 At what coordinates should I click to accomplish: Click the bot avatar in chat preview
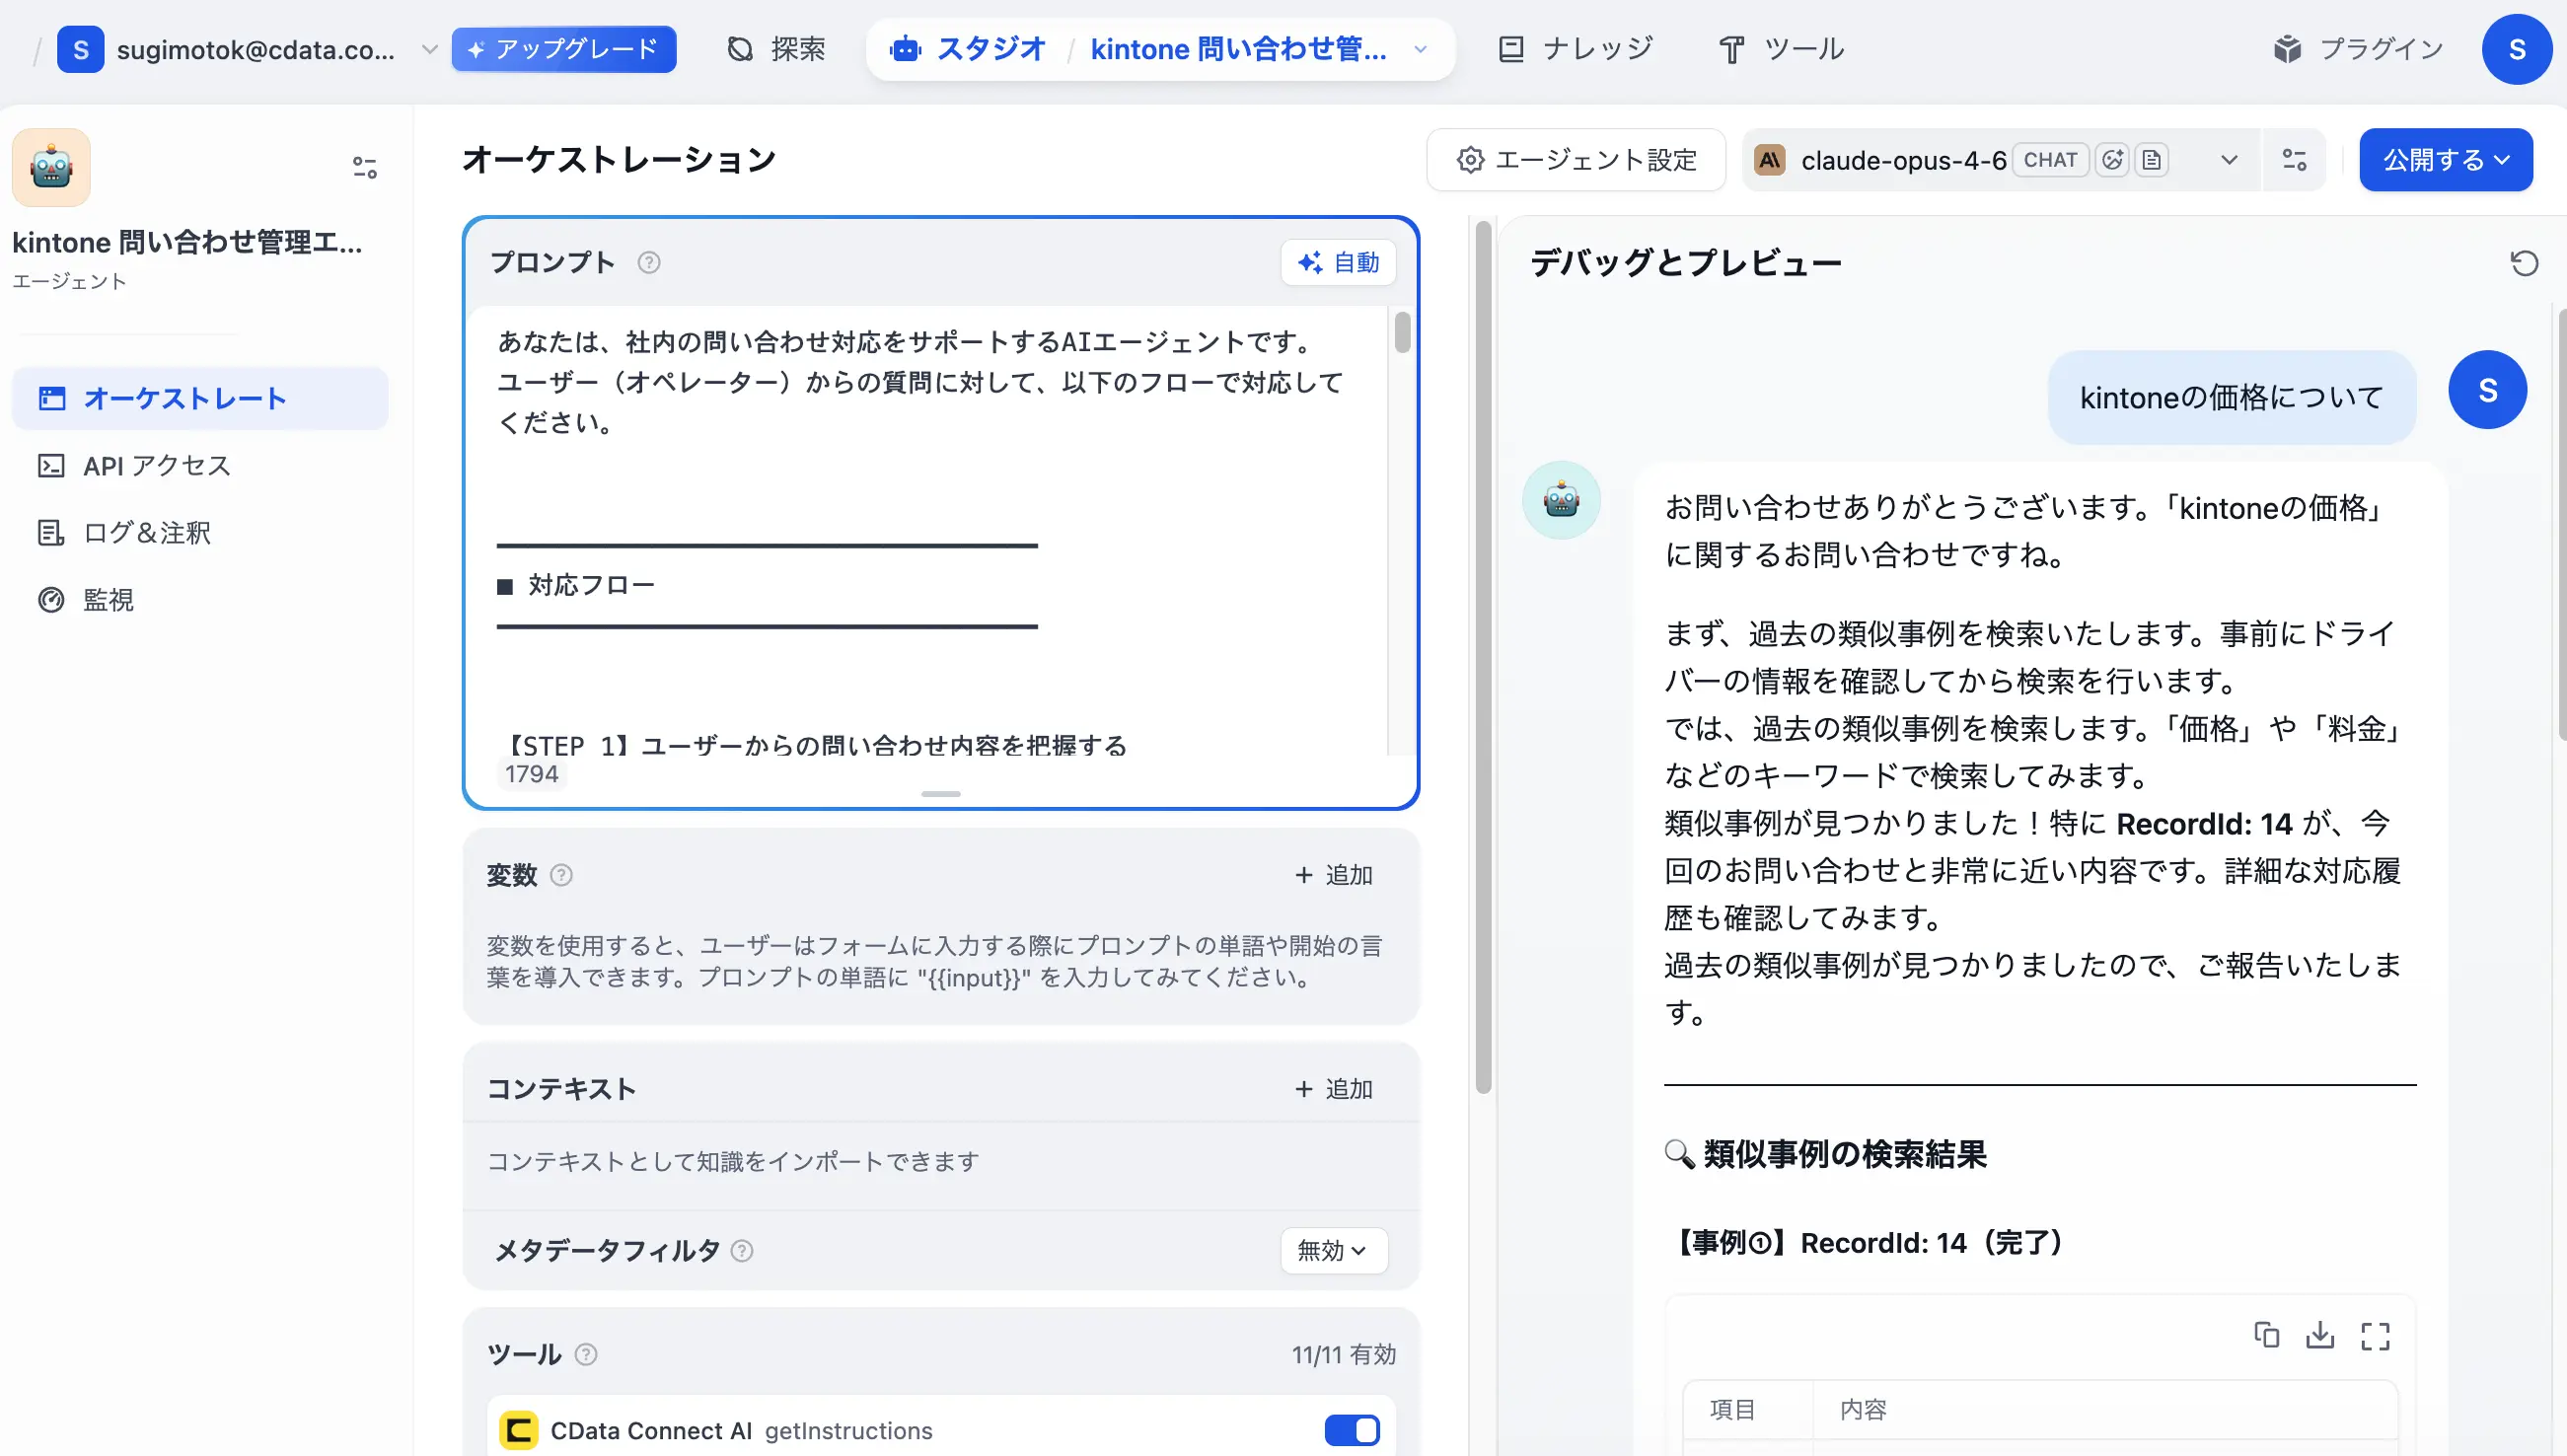click(1561, 500)
